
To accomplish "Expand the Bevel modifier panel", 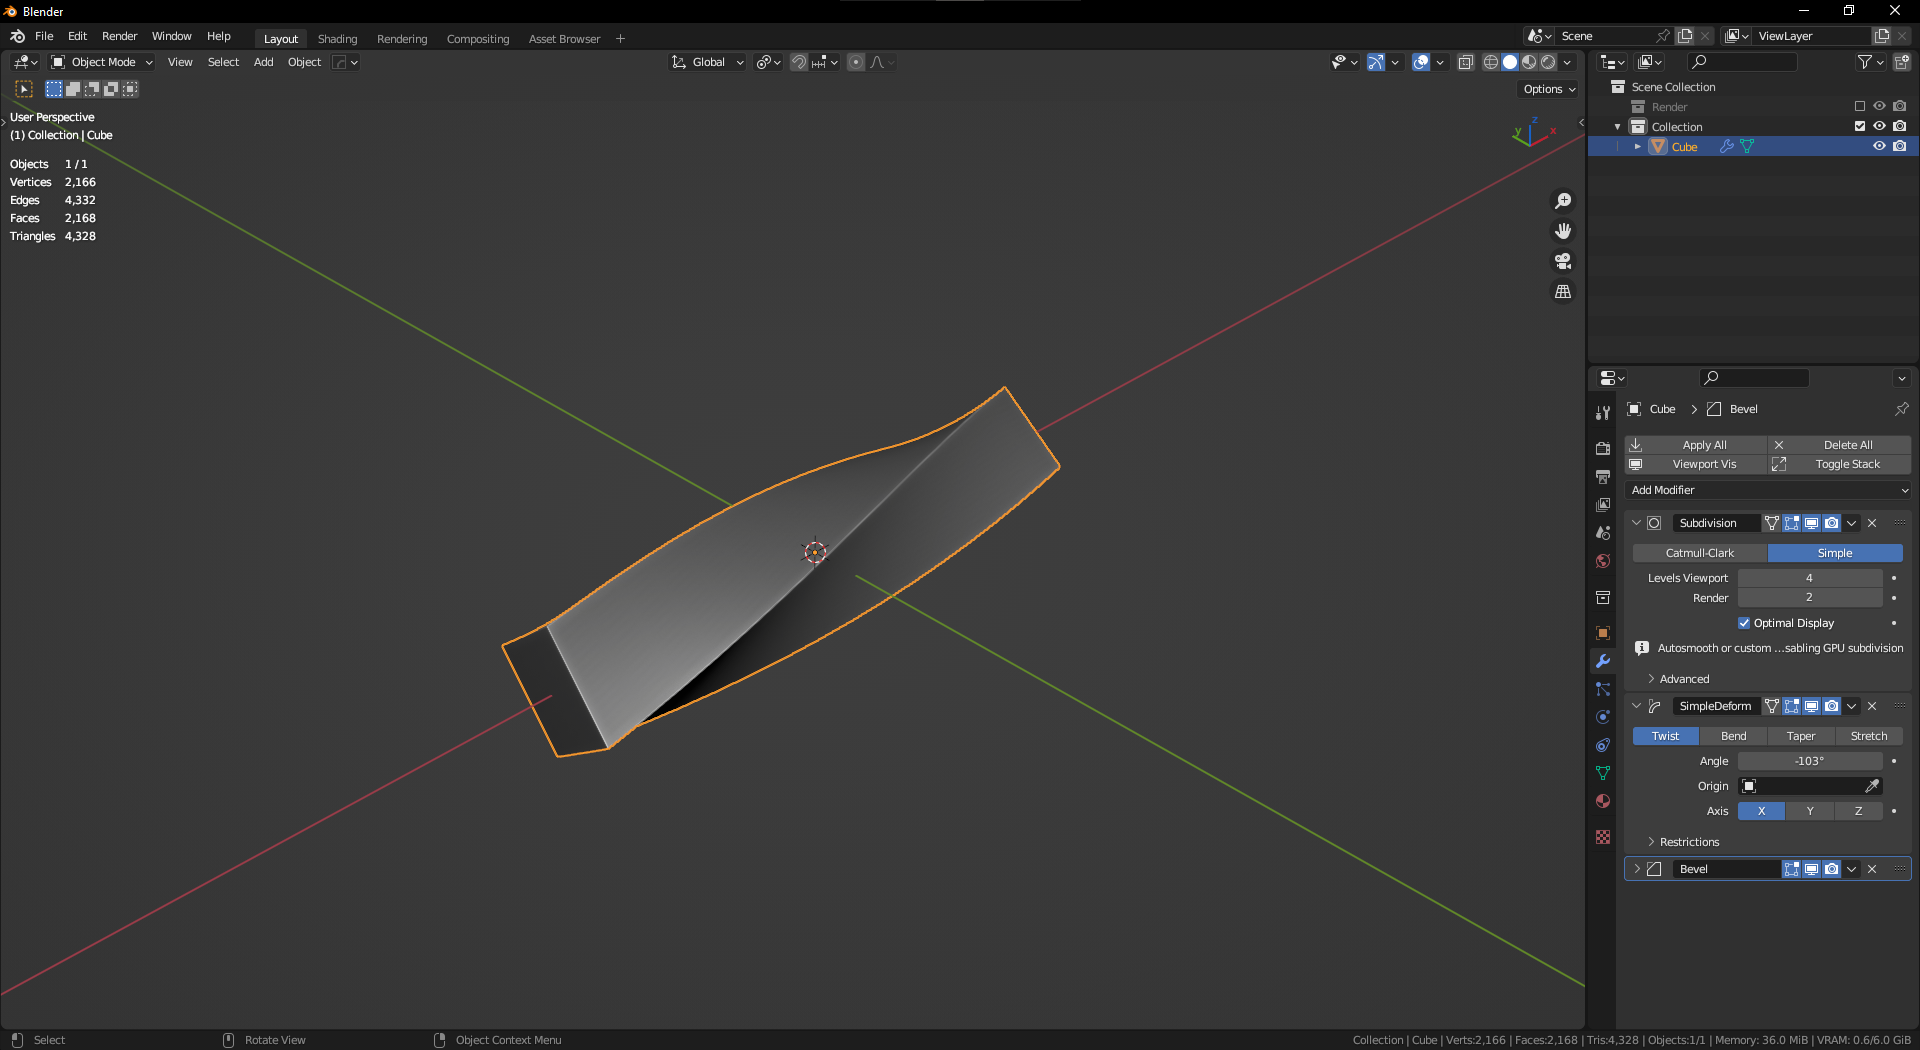I will tap(1637, 869).
